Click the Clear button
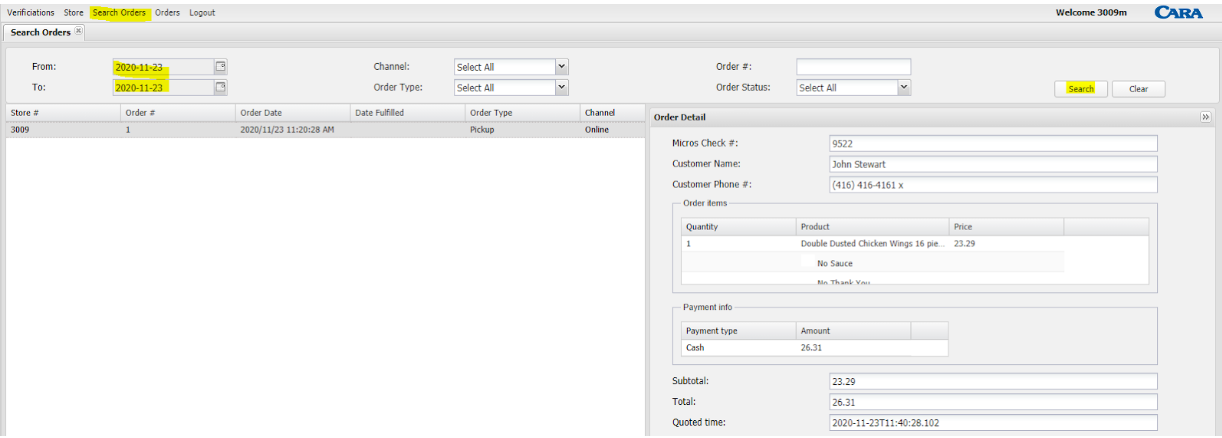Image resolution: width=1222 pixels, height=438 pixels. [x=1138, y=89]
